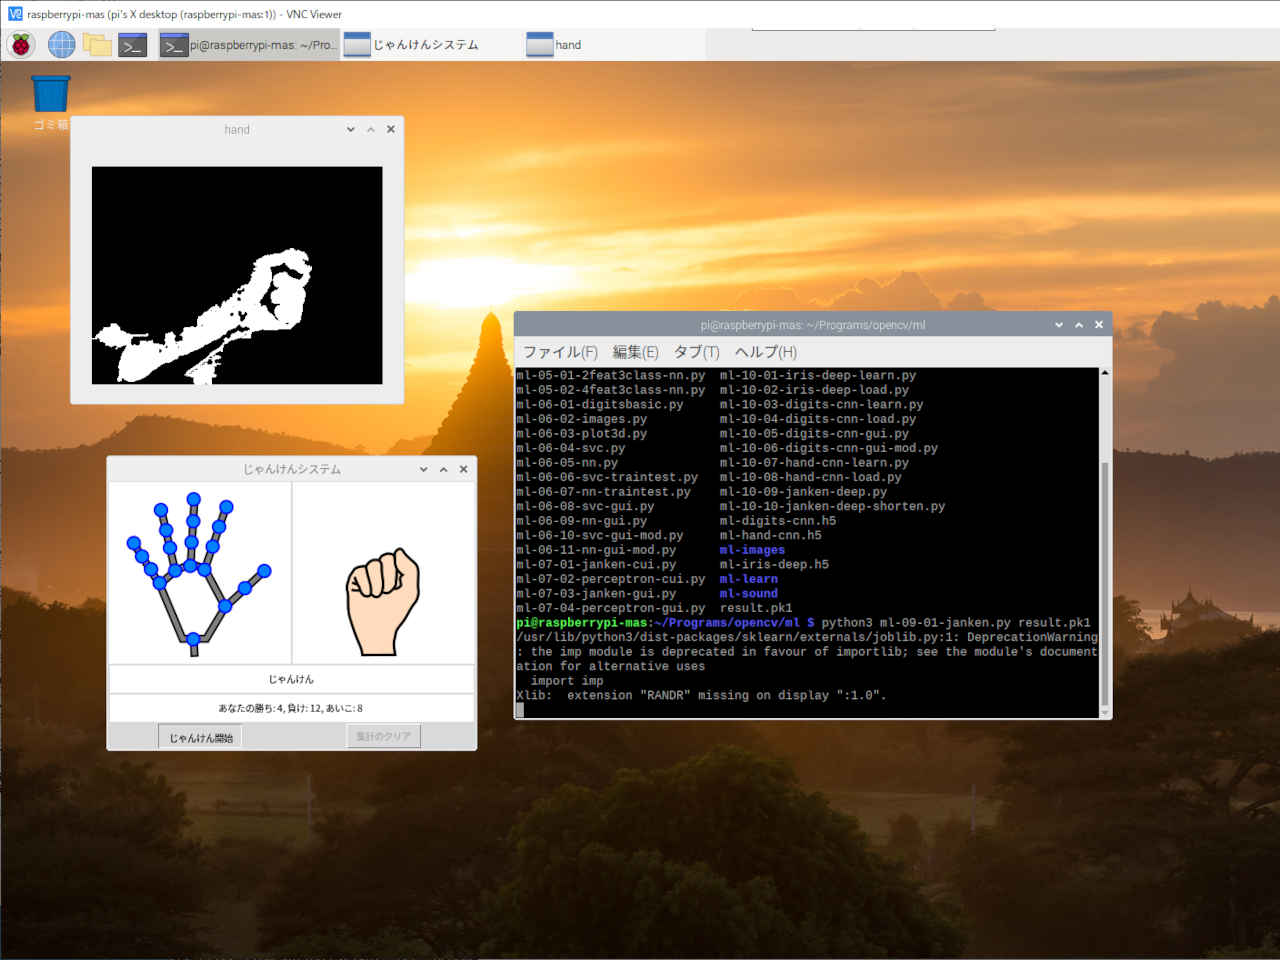The width and height of the screenshot is (1280, 960).
Task: Click the 集計のクリア button
Action: 384,737
